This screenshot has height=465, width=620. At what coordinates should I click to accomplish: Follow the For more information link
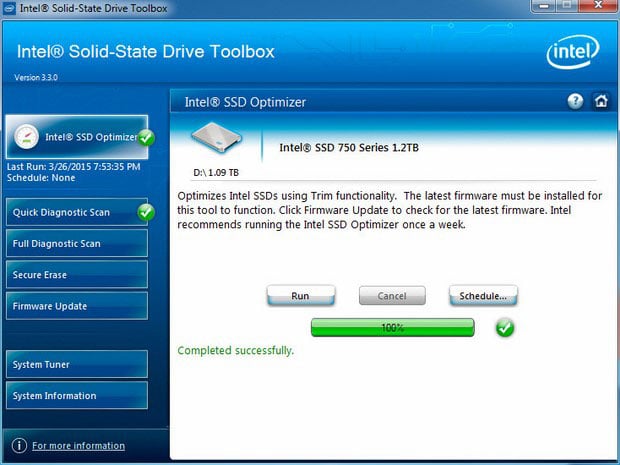78,445
